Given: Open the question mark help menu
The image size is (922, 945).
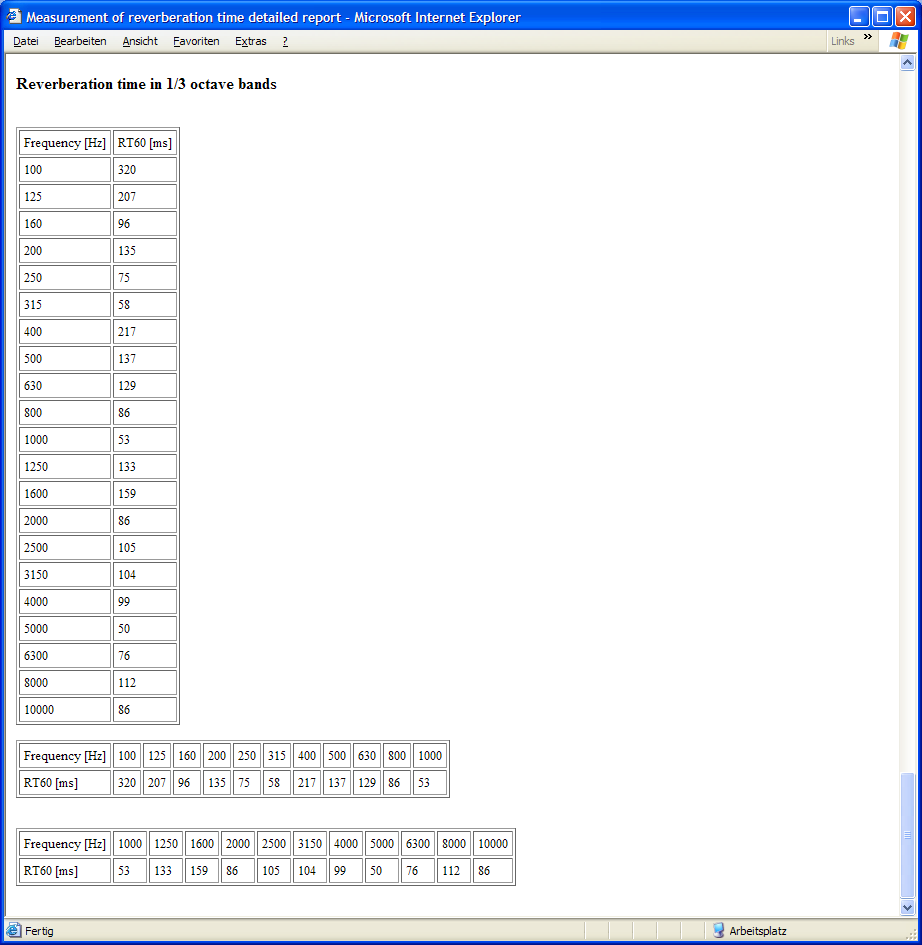Looking at the screenshot, I should [285, 41].
